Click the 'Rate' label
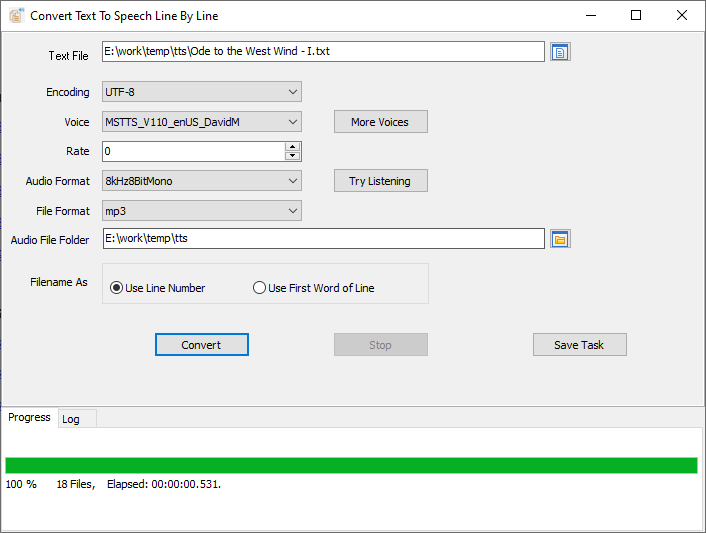 pos(78,151)
